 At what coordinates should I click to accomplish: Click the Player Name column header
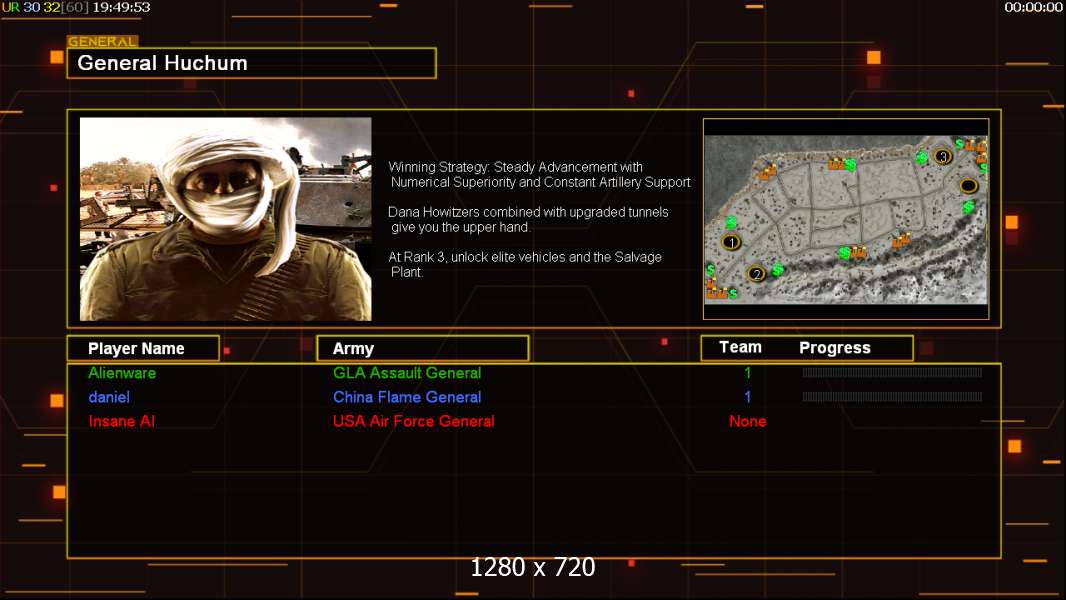[143, 348]
